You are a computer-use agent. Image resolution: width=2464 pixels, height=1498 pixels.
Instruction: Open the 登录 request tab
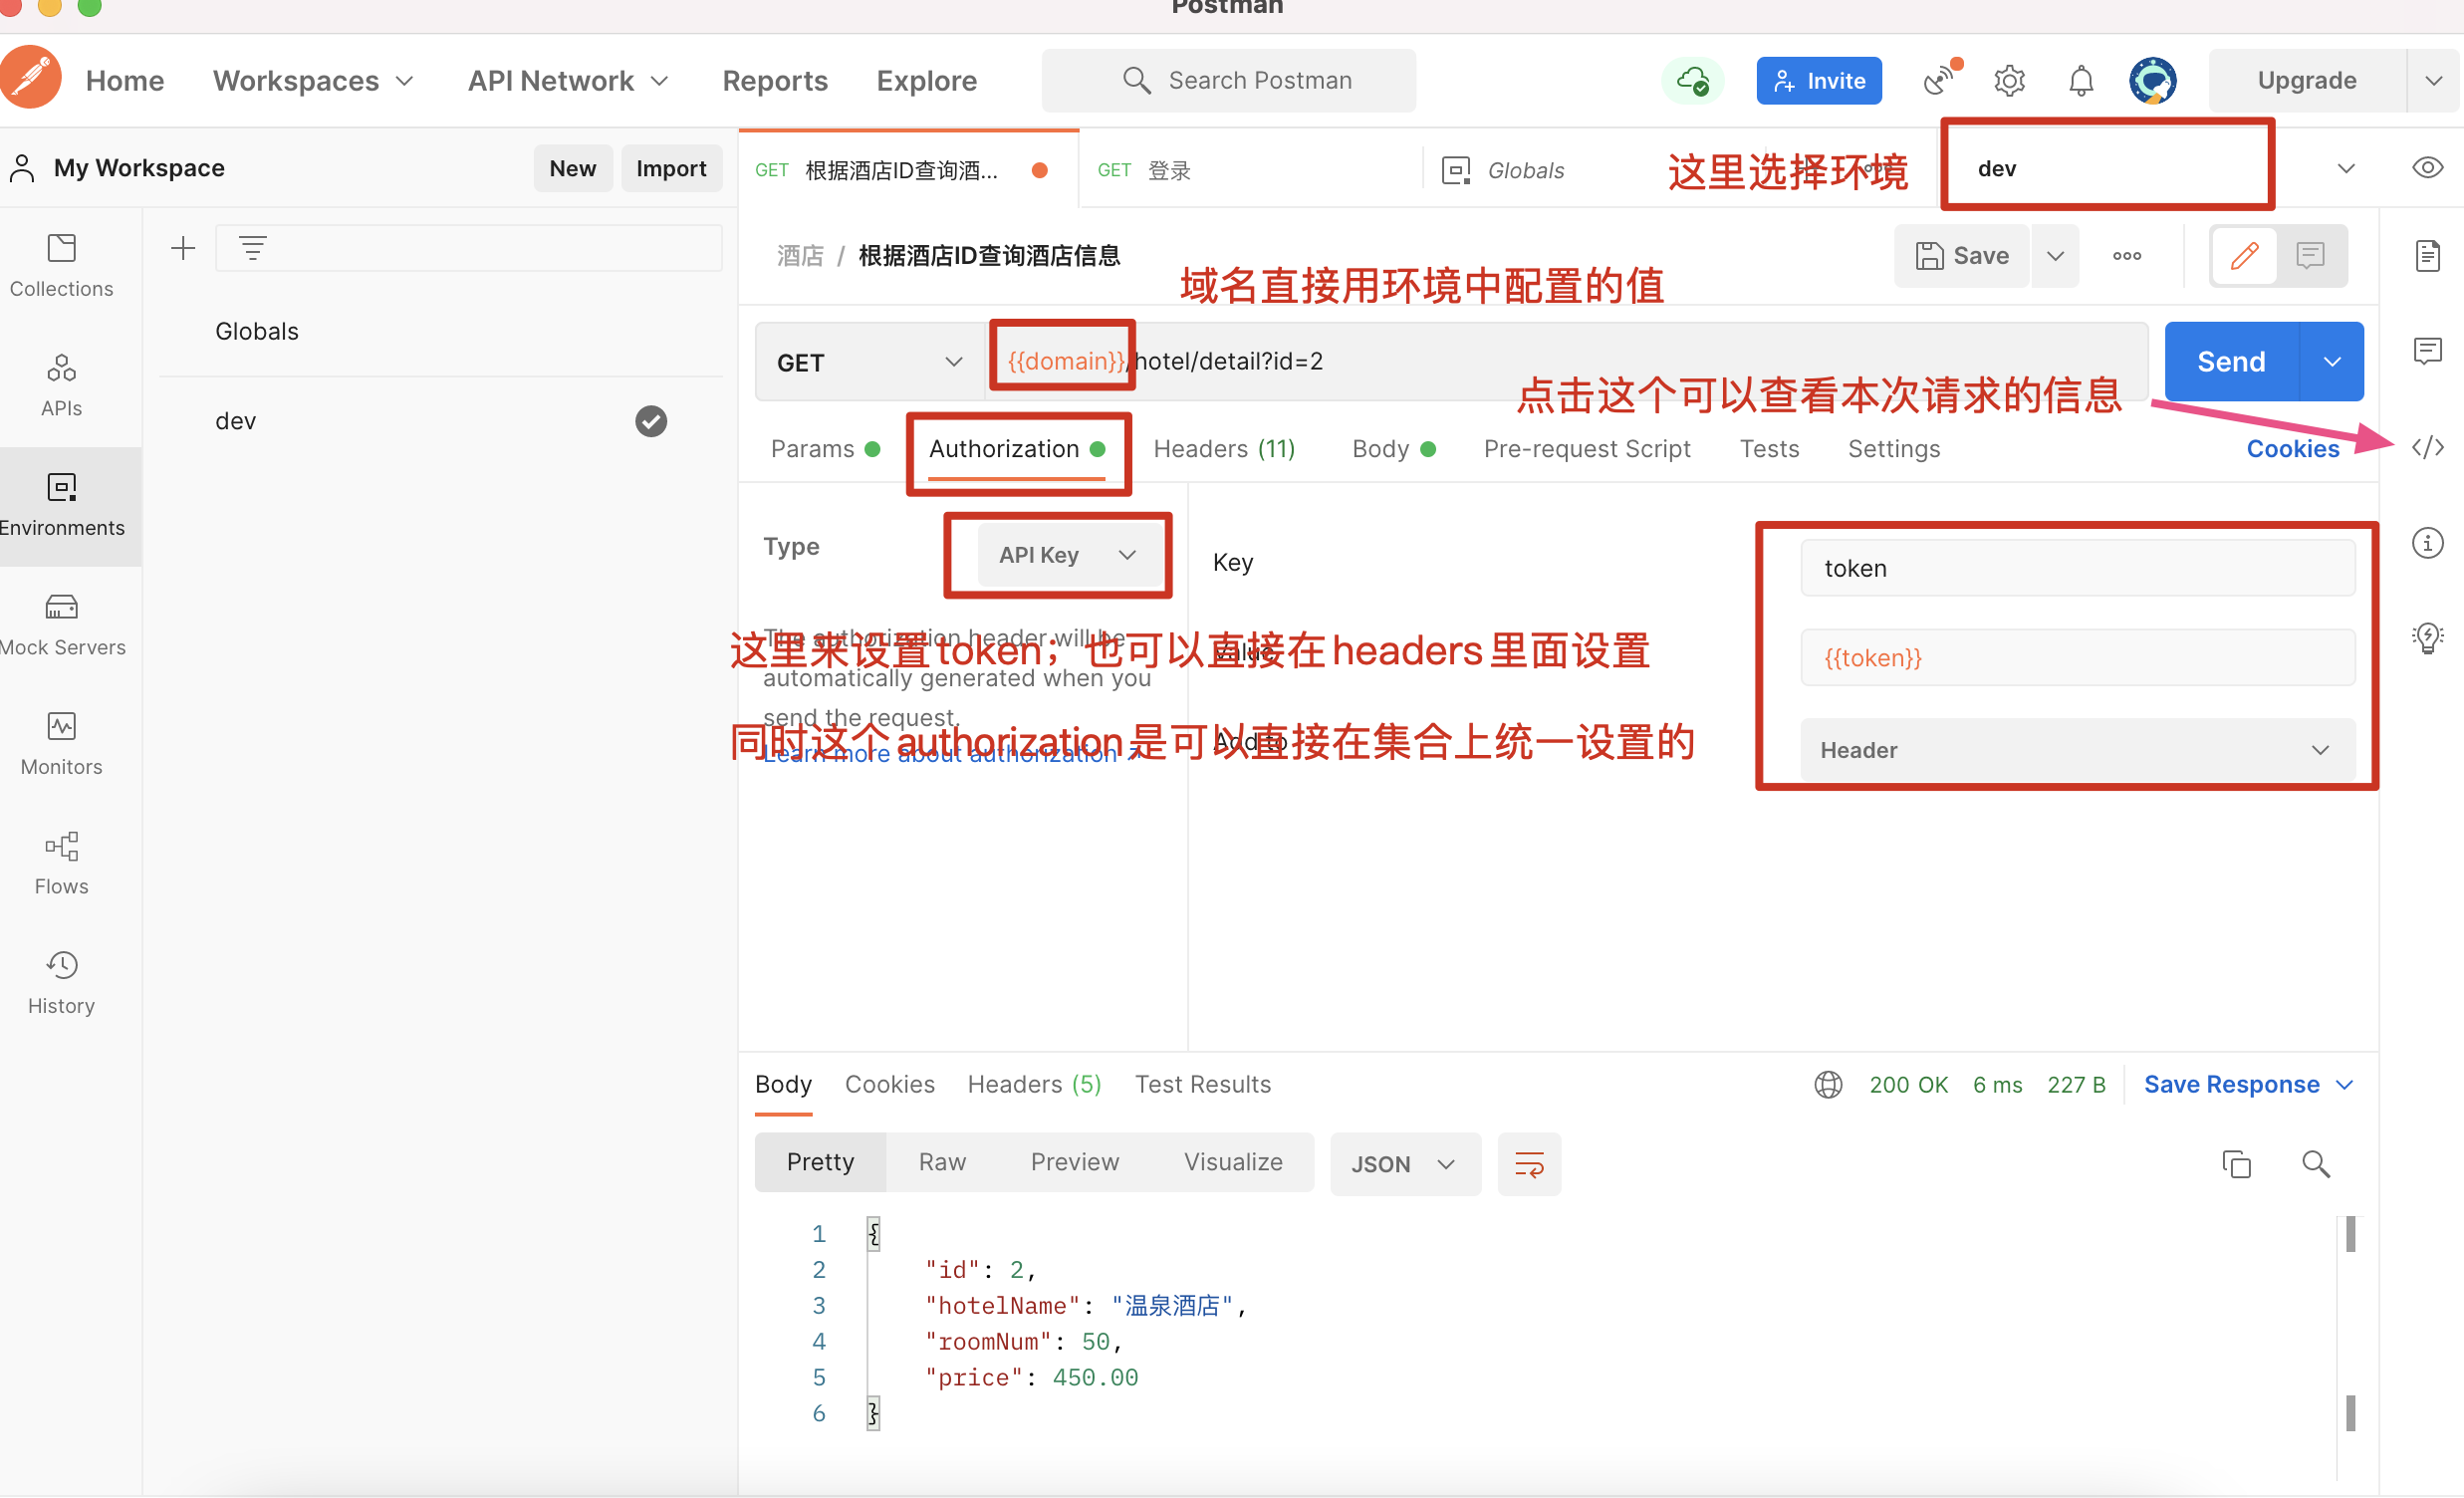pos(1251,170)
